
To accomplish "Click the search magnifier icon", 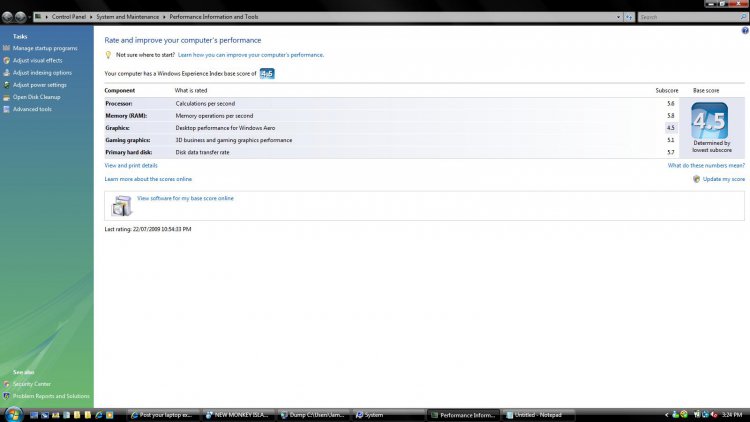I will click(x=743, y=17).
